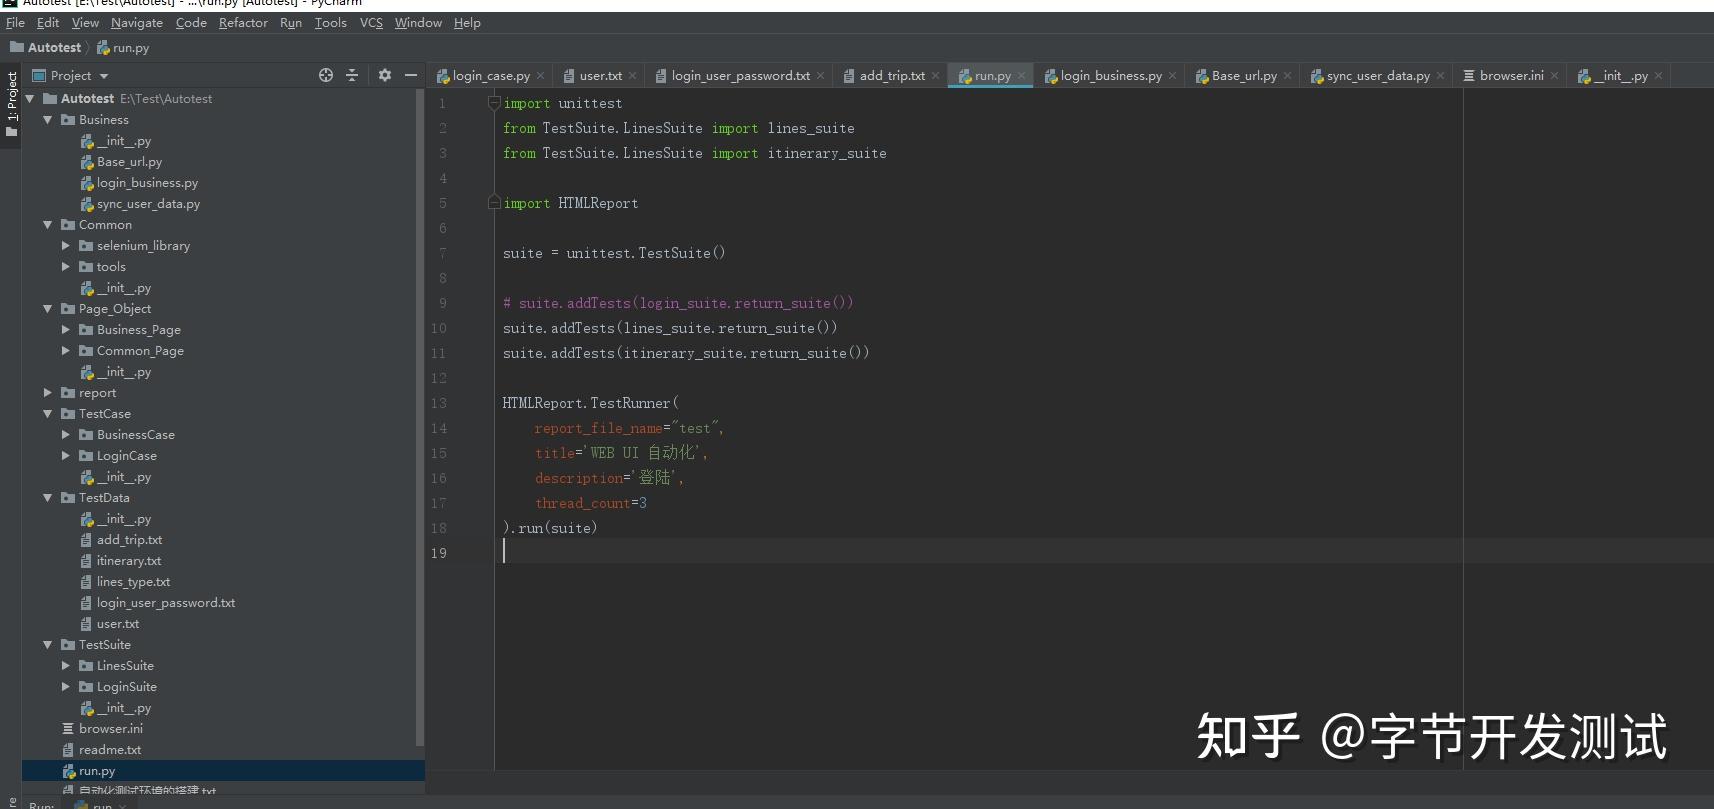The height and width of the screenshot is (809, 1714).
Task: Expand the LoginSuite folder
Action: pos(66,686)
